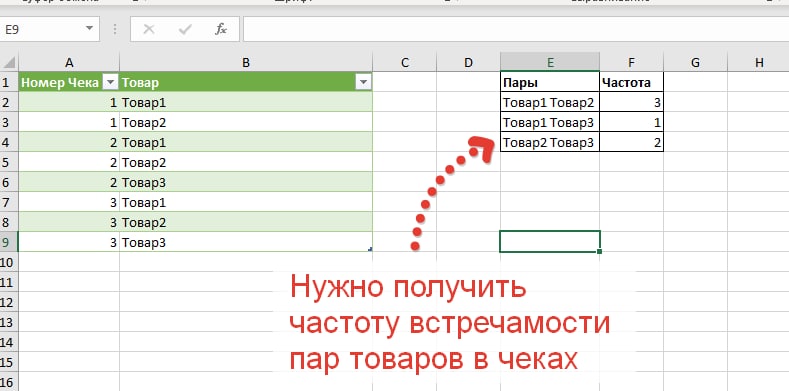The image size is (789, 391).
Task: Click cell B8 containing Товар2
Action: pos(246,222)
